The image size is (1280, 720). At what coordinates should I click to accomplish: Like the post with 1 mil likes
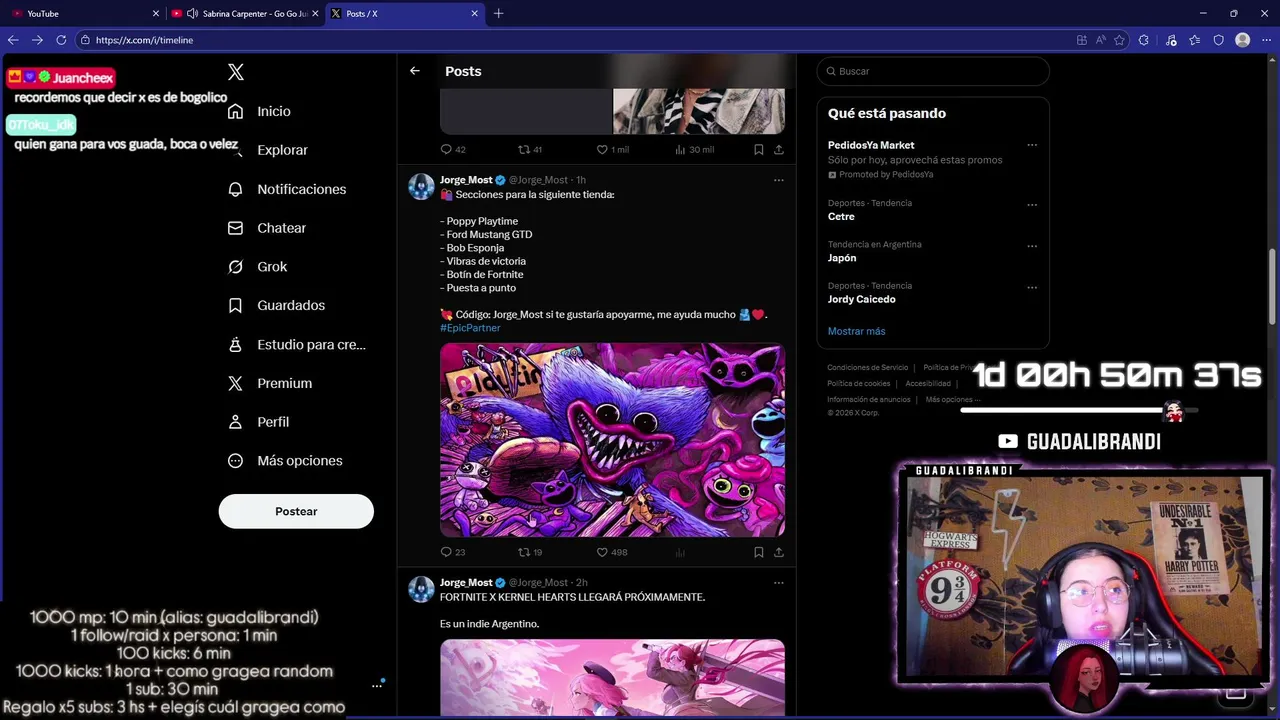point(613,149)
